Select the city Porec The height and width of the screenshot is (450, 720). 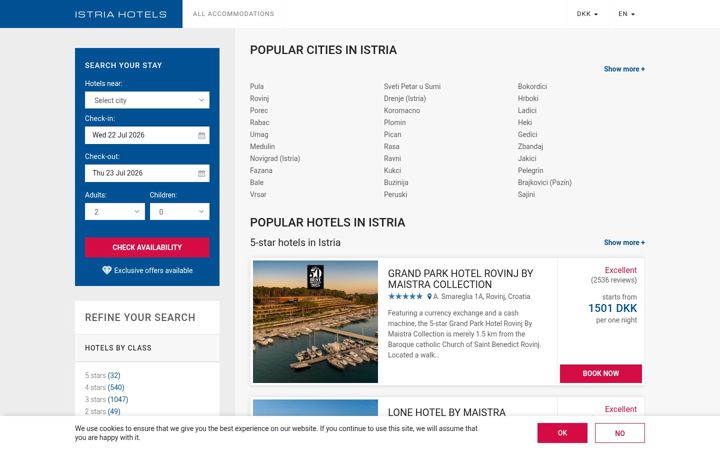click(259, 110)
